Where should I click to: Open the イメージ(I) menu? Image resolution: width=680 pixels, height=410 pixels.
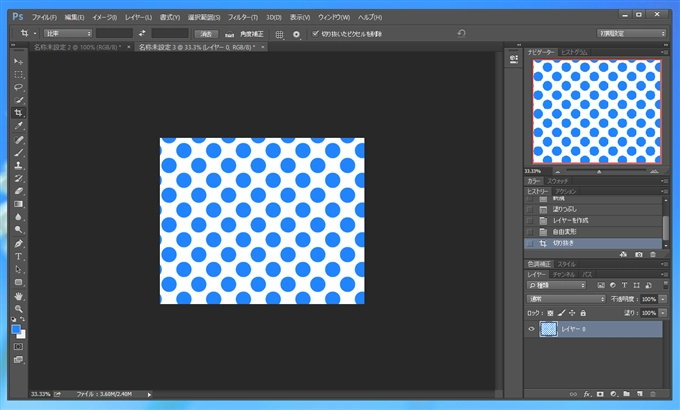click(x=105, y=17)
